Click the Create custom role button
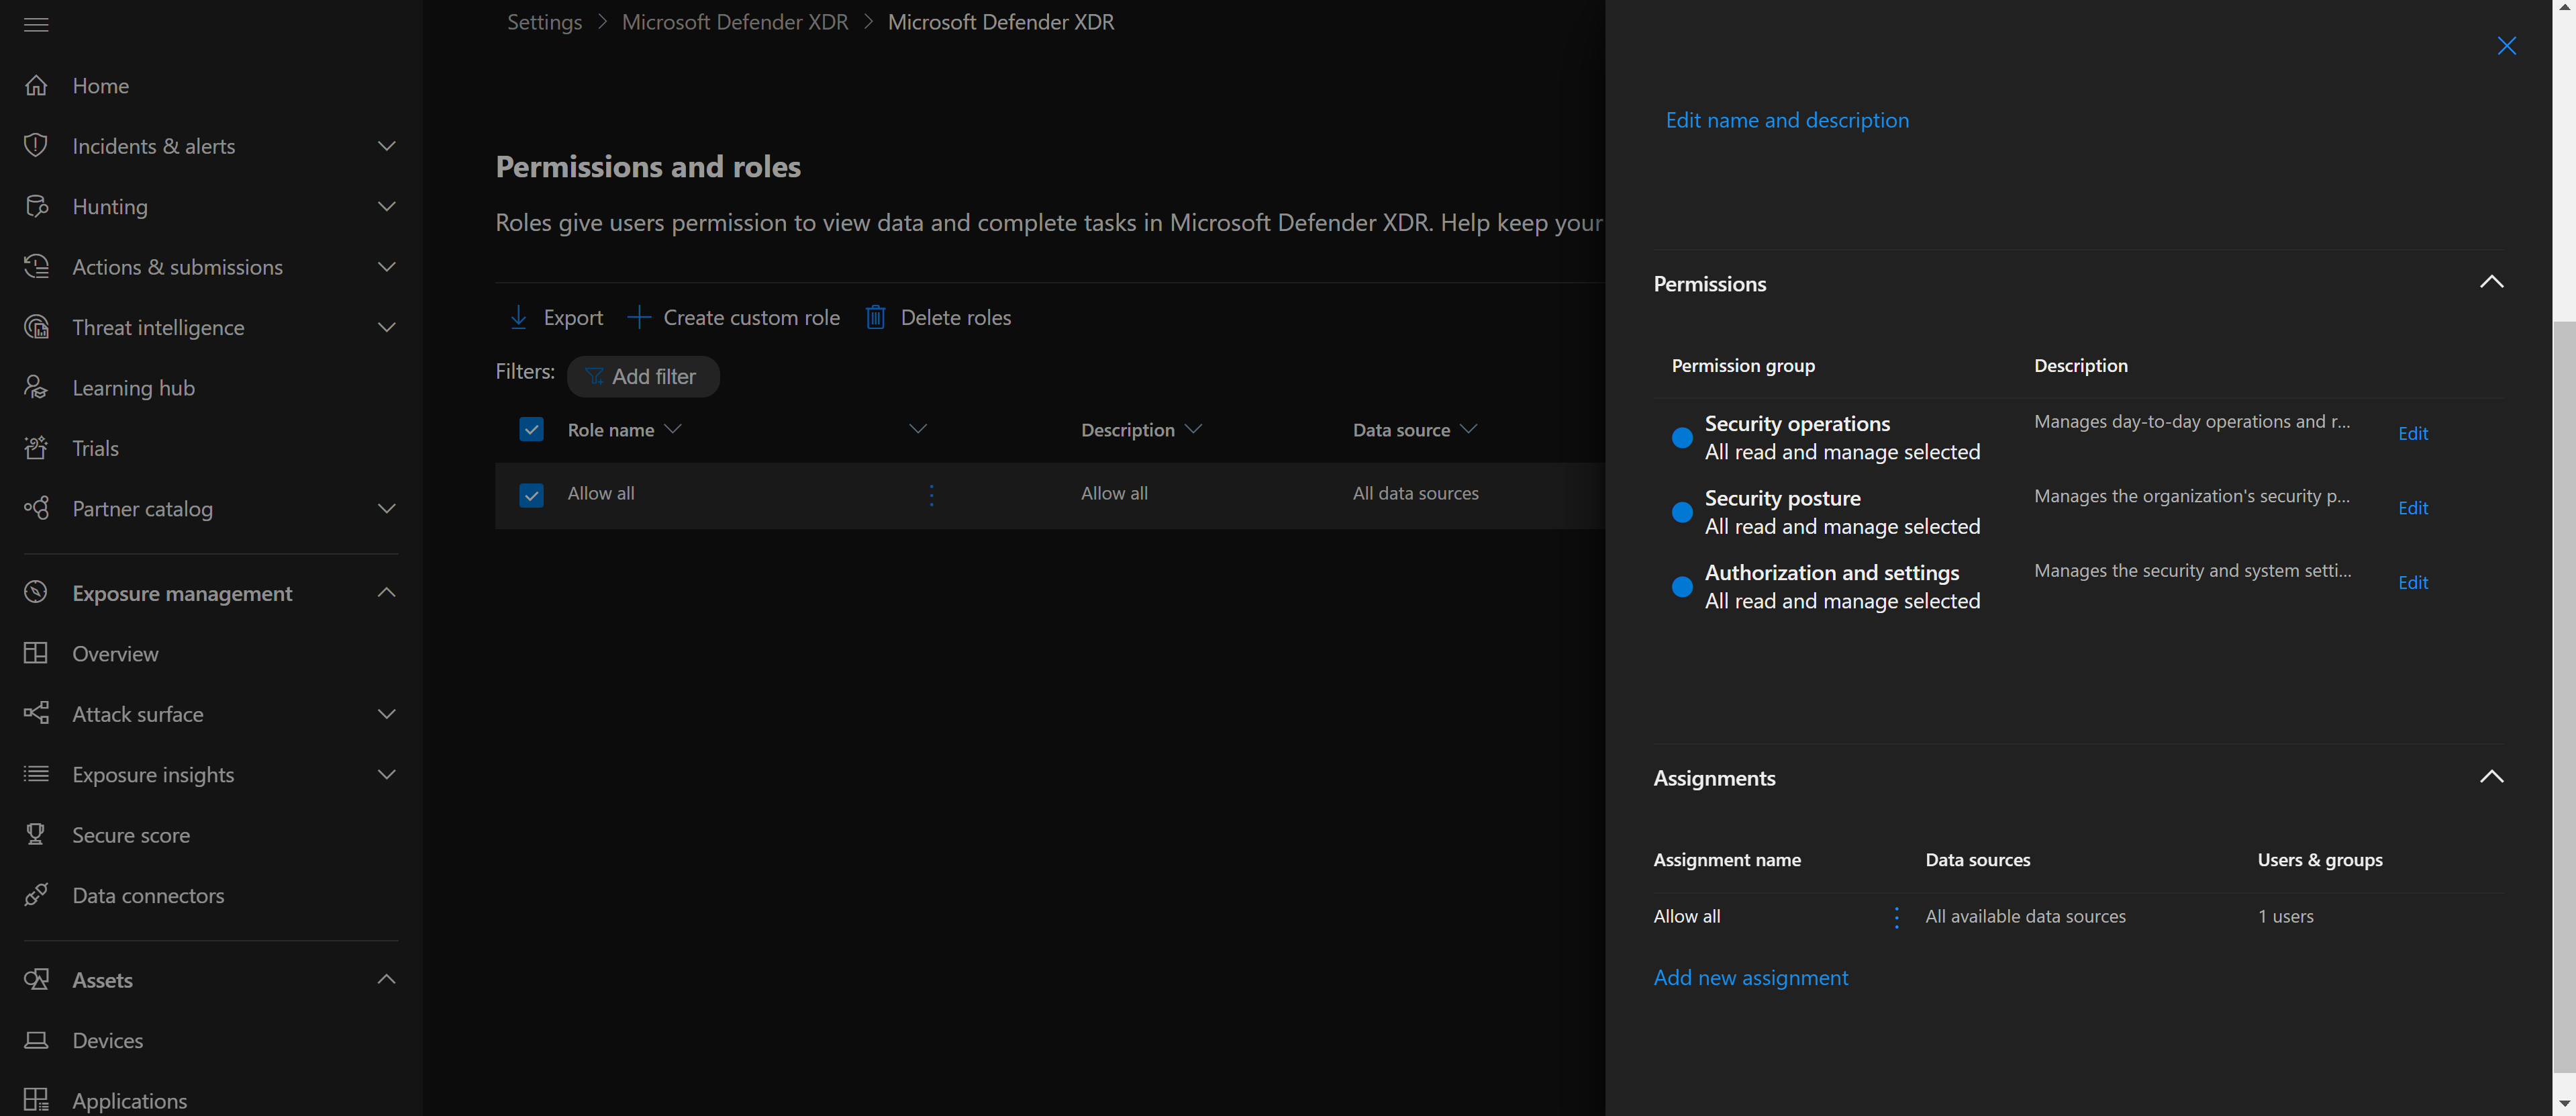The image size is (2576, 1116). click(x=734, y=318)
